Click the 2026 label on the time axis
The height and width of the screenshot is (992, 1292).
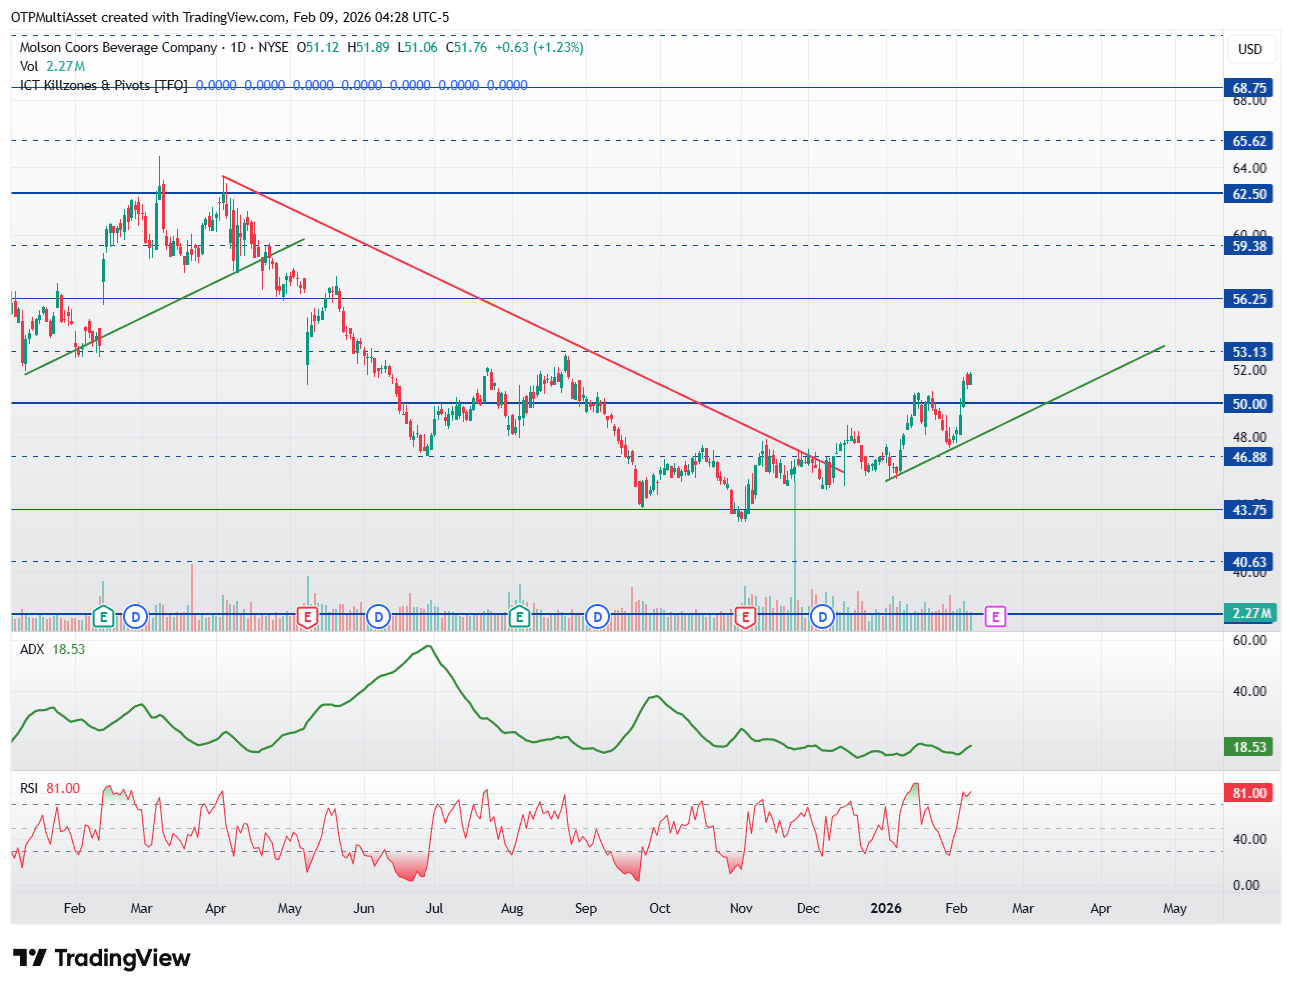point(886,908)
